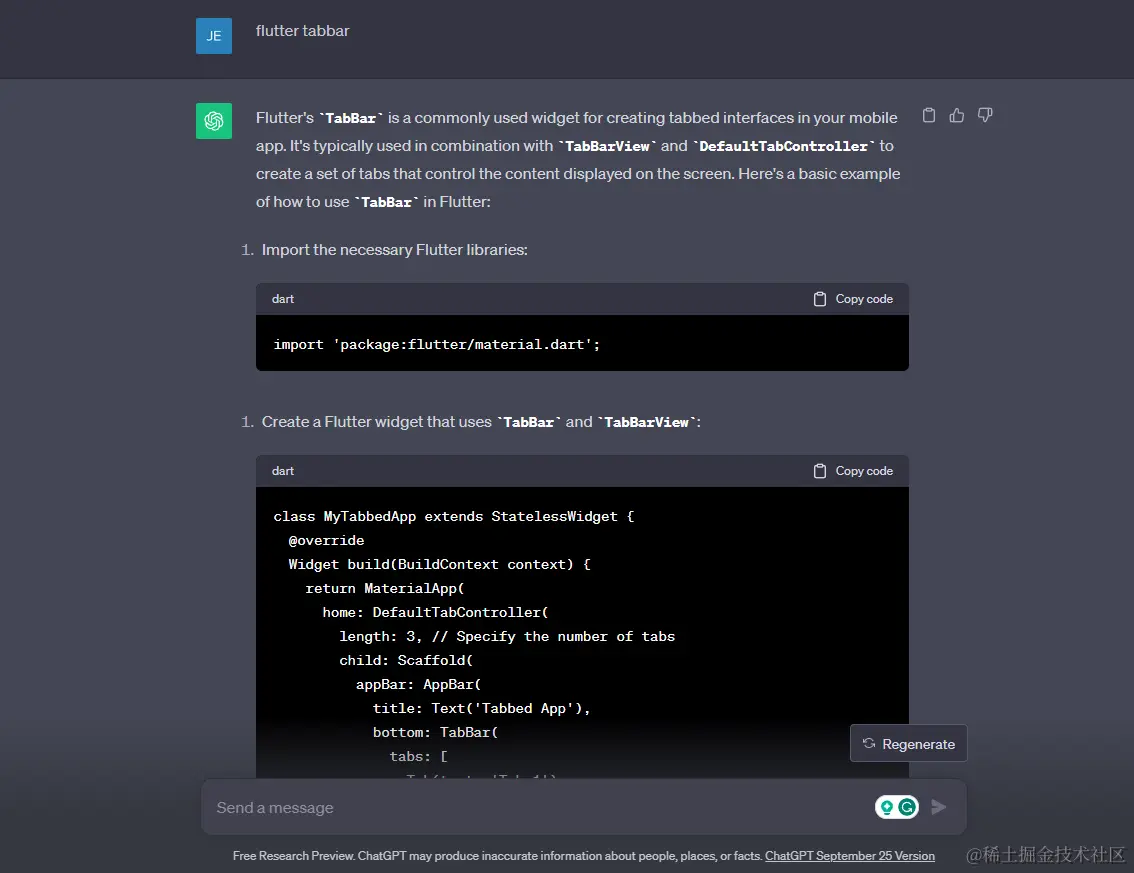Click the Grammarly extension icon in message box
This screenshot has width=1134, height=873.
(x=907, y=806)
